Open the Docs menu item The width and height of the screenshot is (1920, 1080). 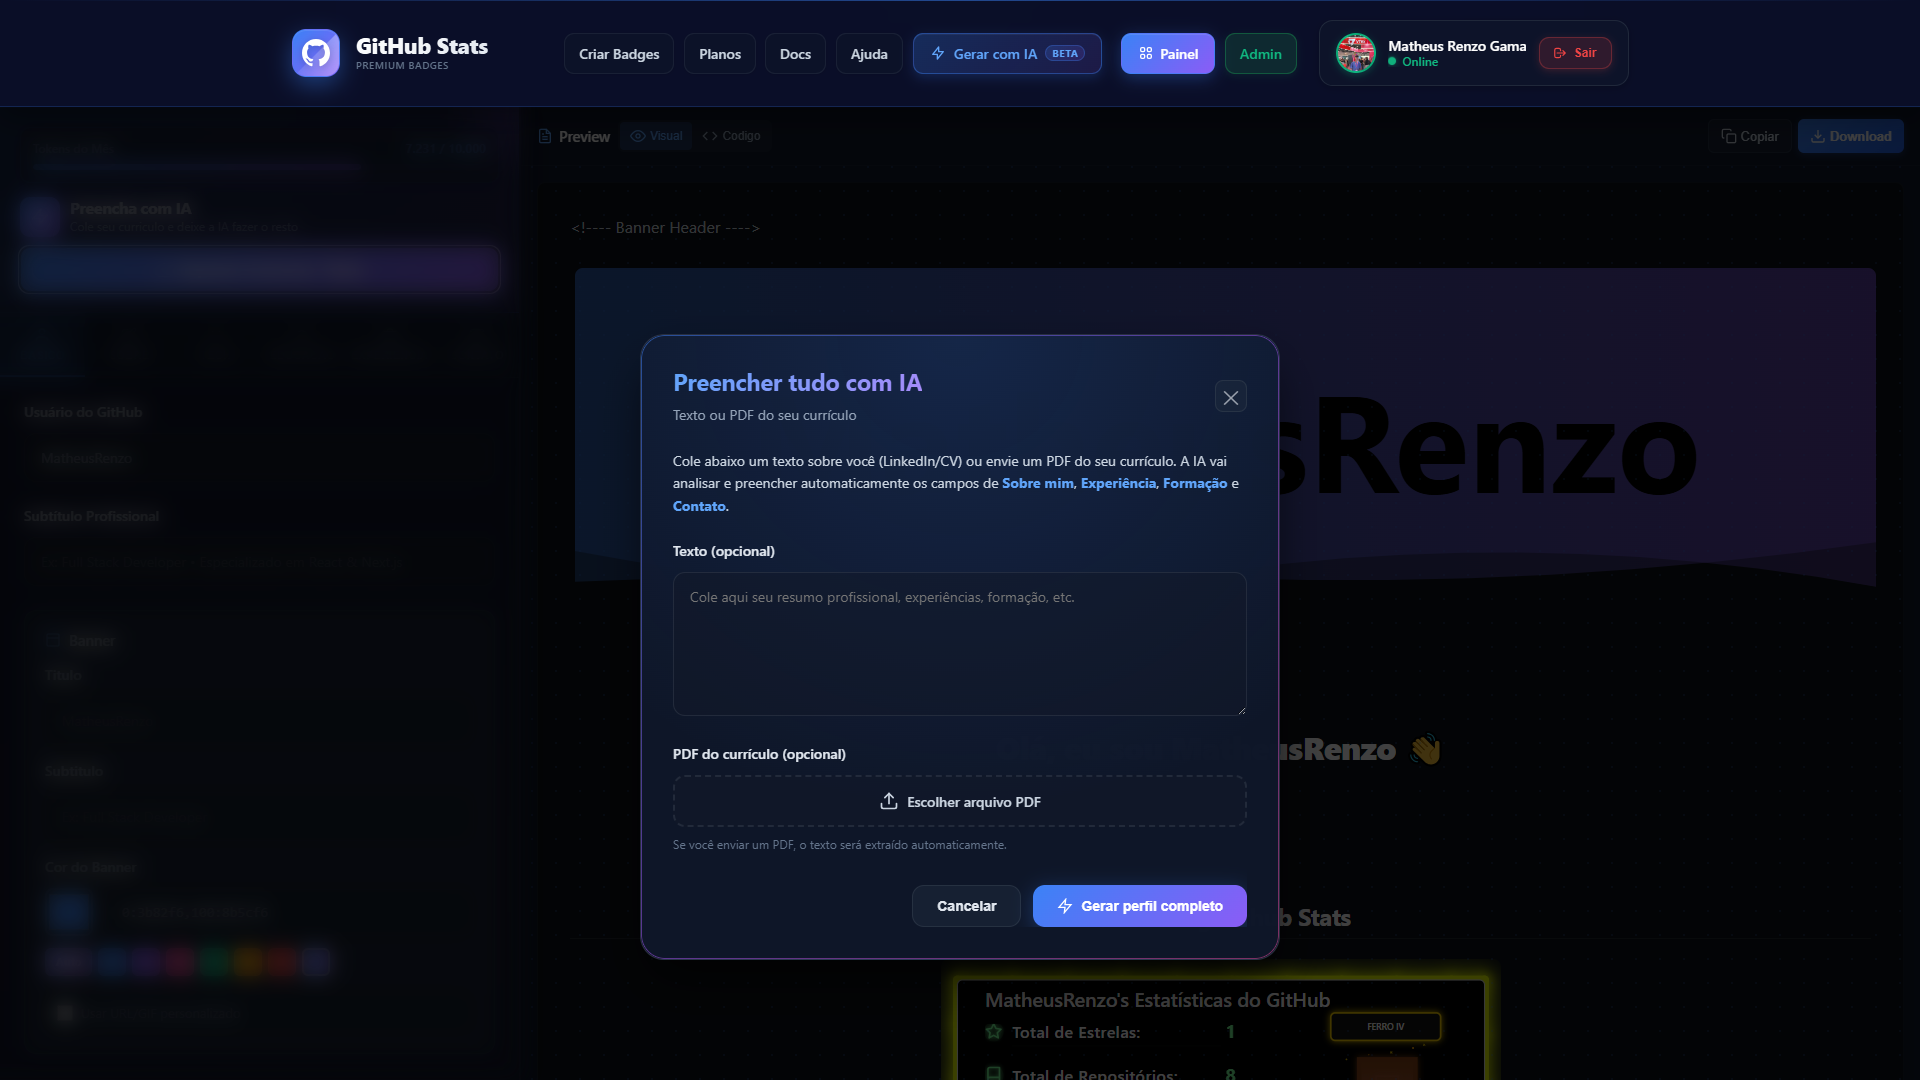[795, 54]
